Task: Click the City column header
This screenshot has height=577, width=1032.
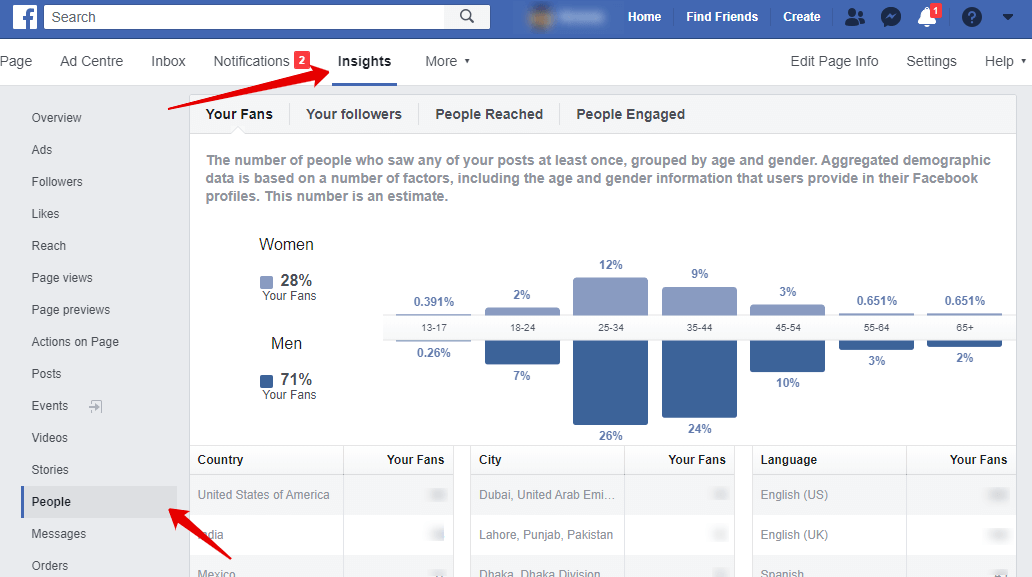Action: click(x=490, y=460)
